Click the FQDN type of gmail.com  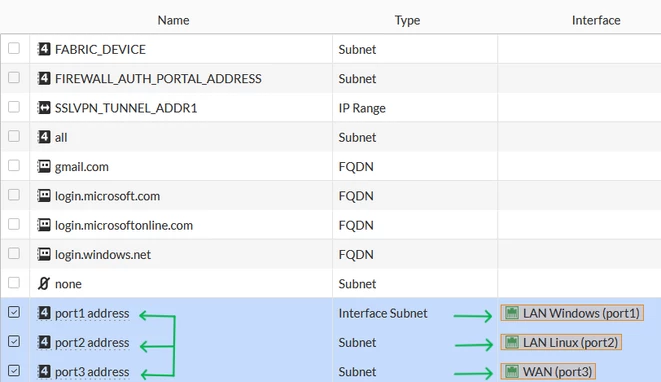point(356,167)
